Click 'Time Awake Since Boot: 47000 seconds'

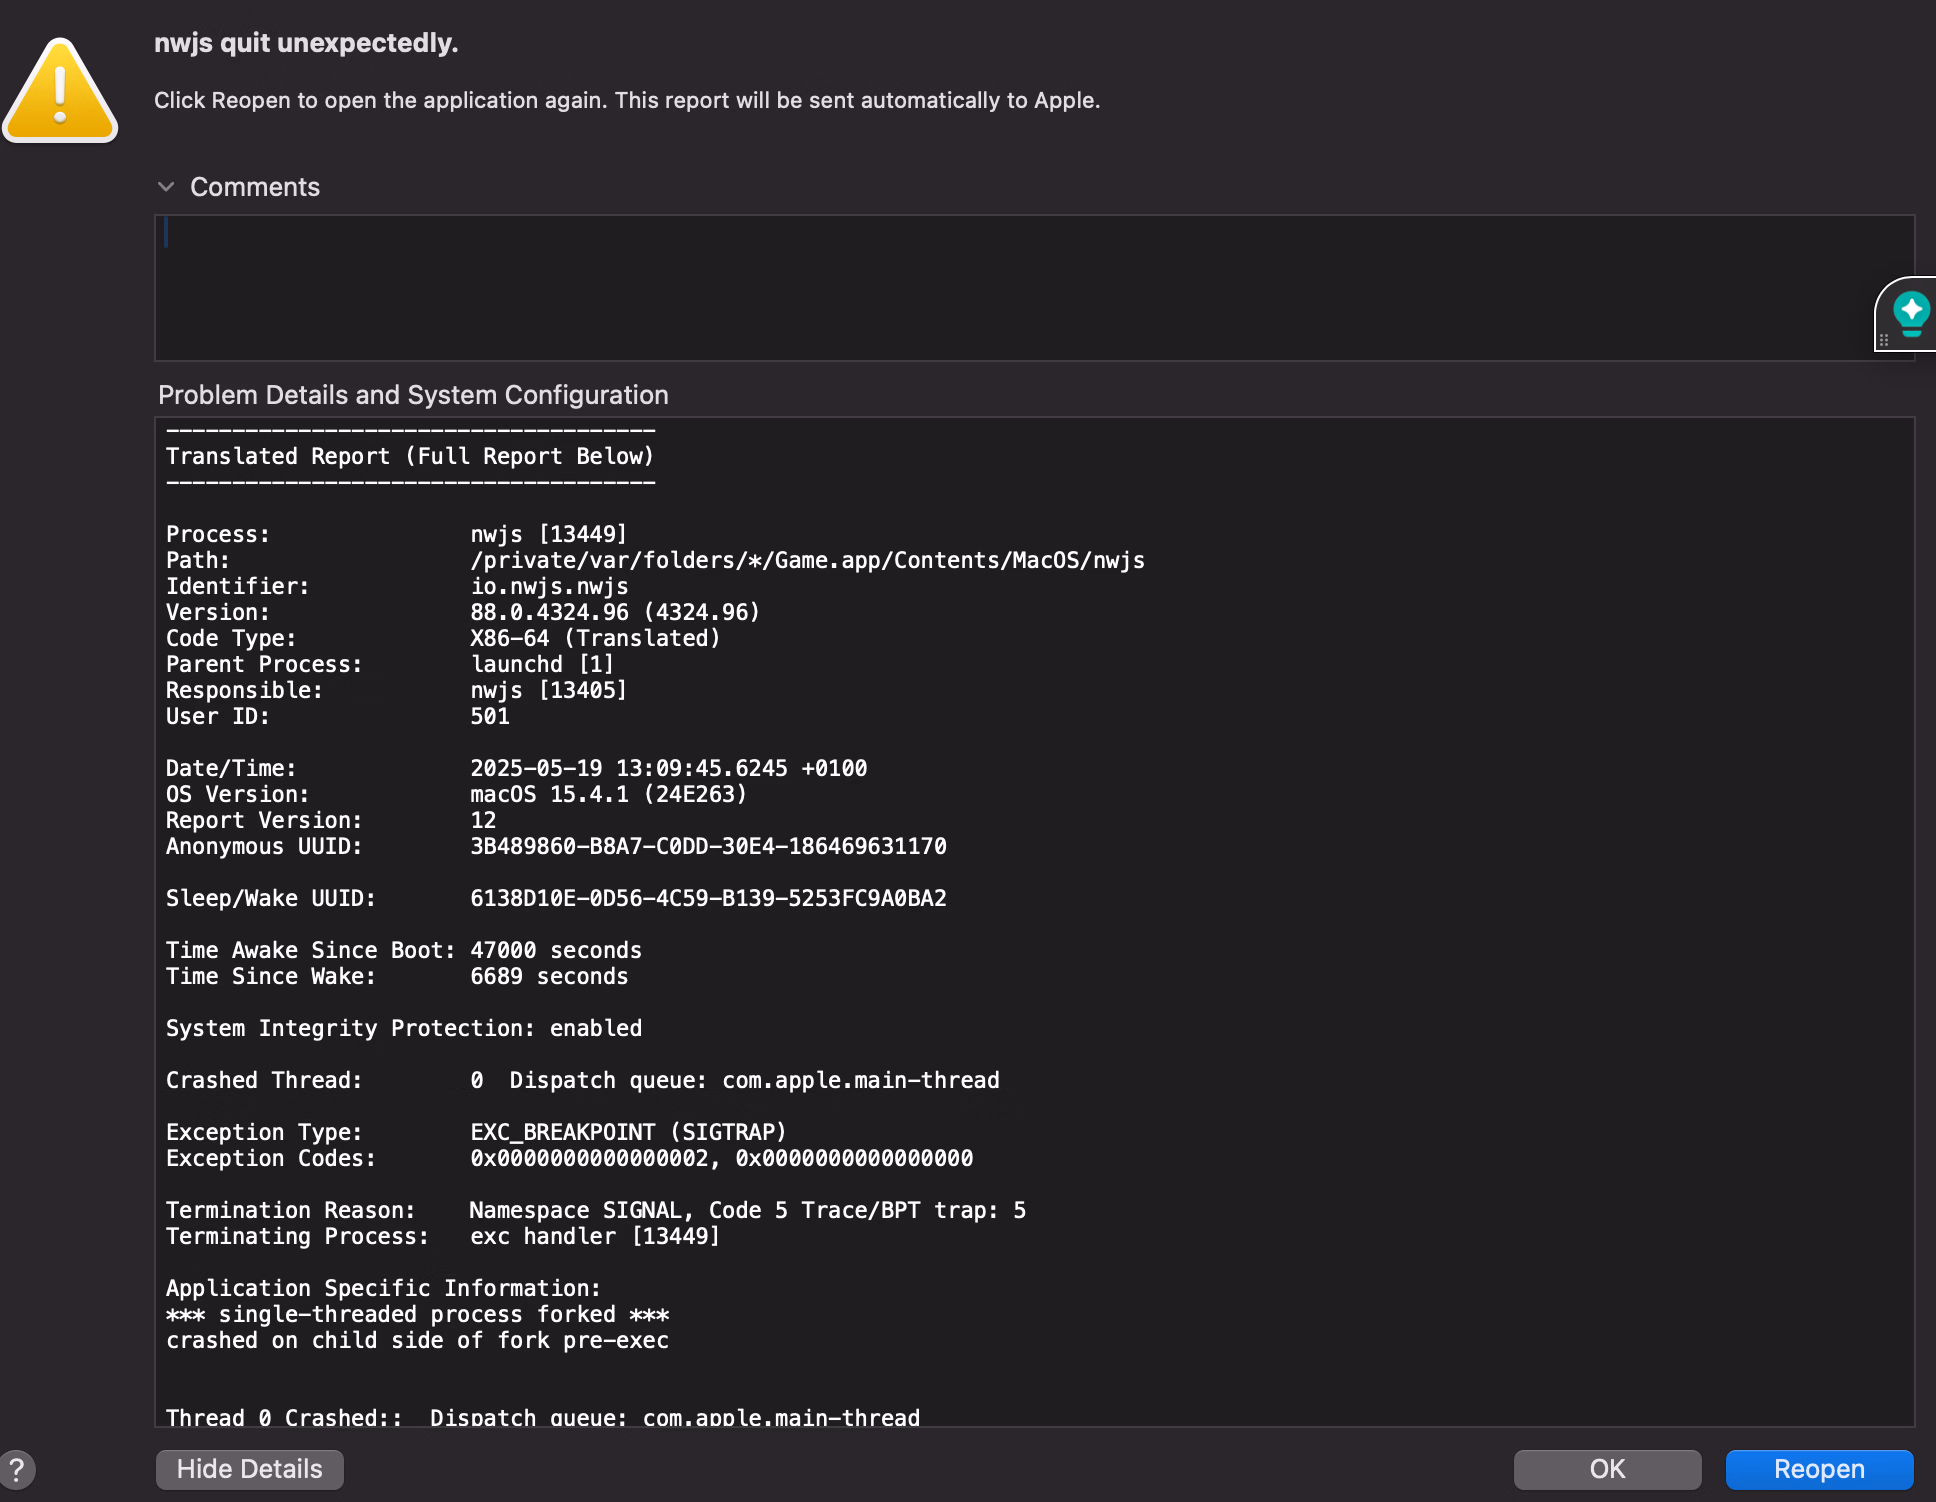[404, 950]
